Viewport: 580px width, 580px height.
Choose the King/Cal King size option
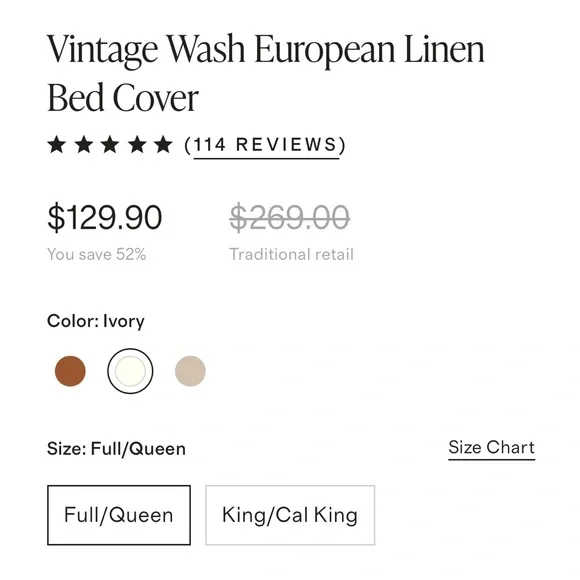click(290, 515)
